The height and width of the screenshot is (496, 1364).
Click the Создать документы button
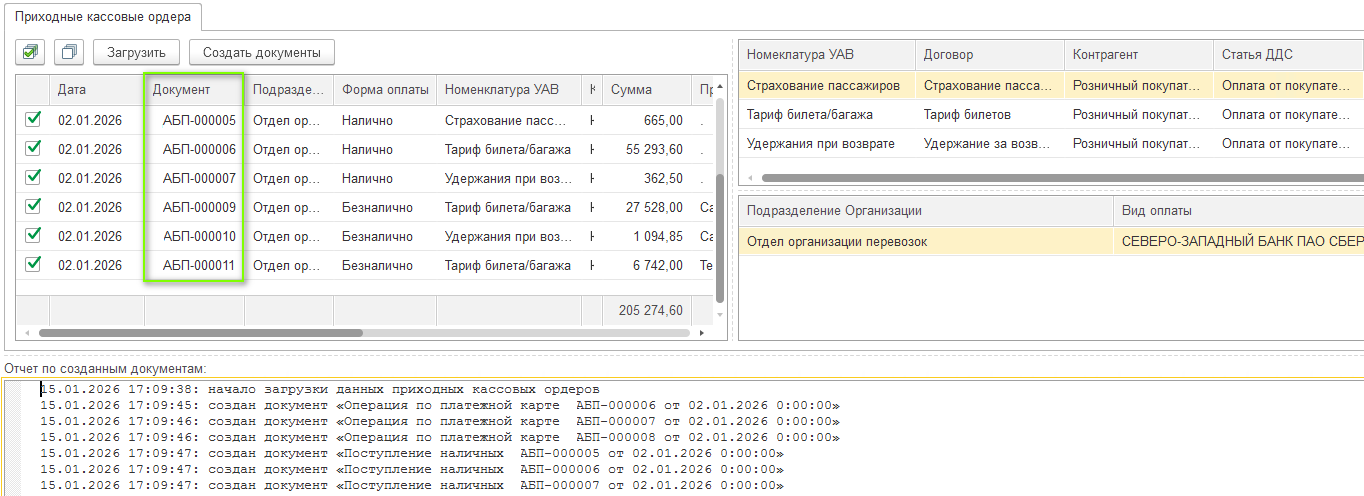point(261,52)
